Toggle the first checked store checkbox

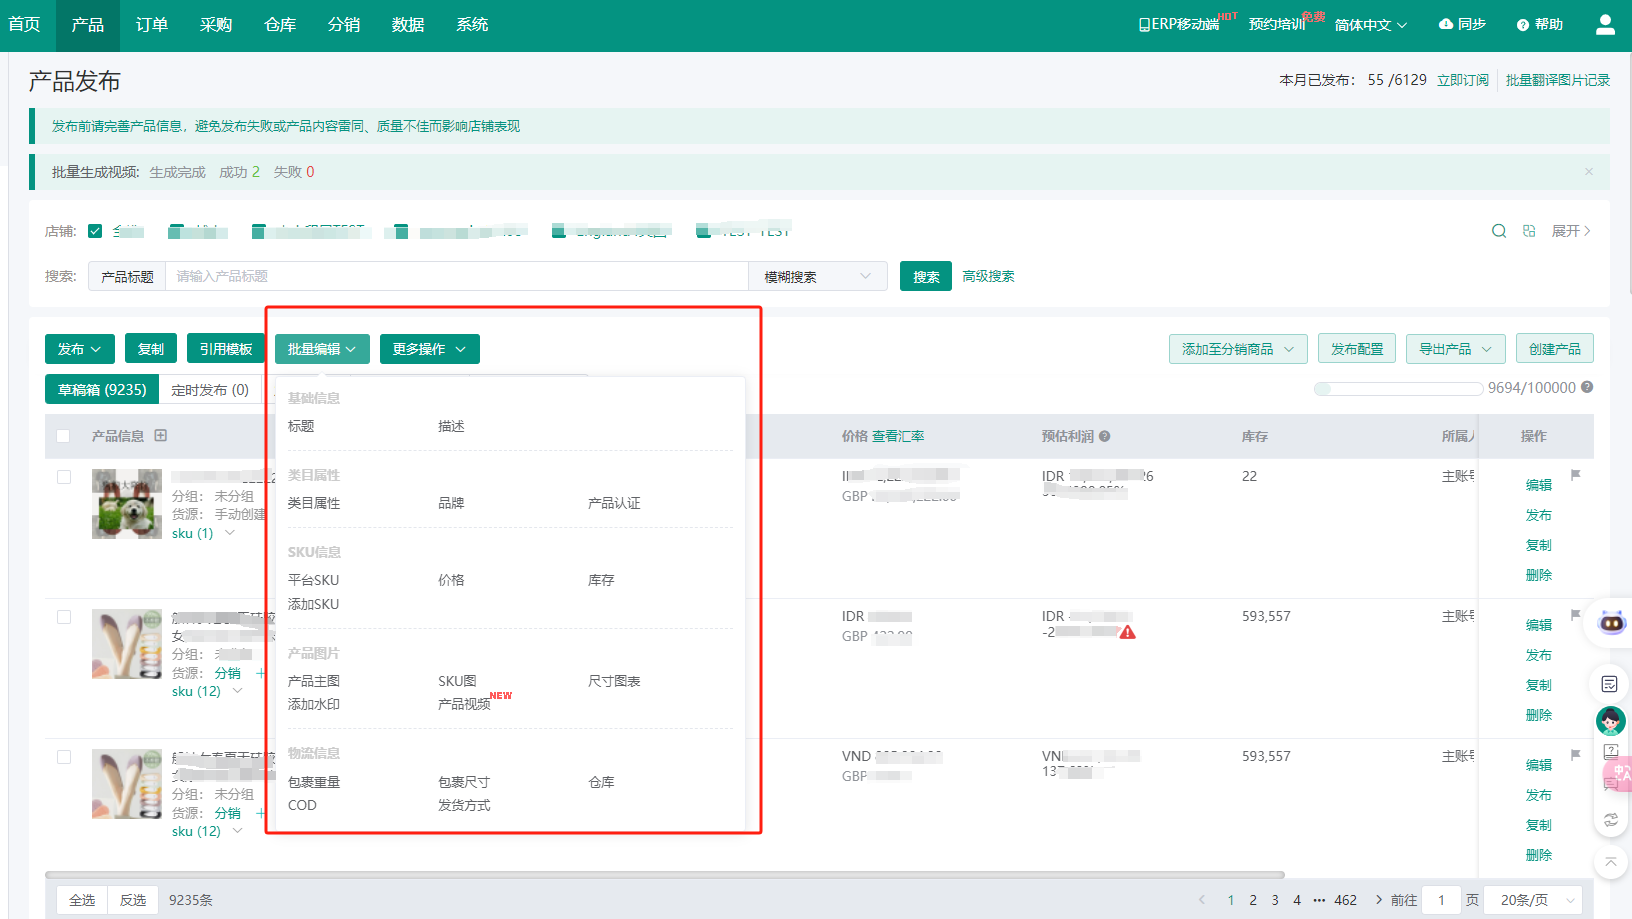[95, 231]
